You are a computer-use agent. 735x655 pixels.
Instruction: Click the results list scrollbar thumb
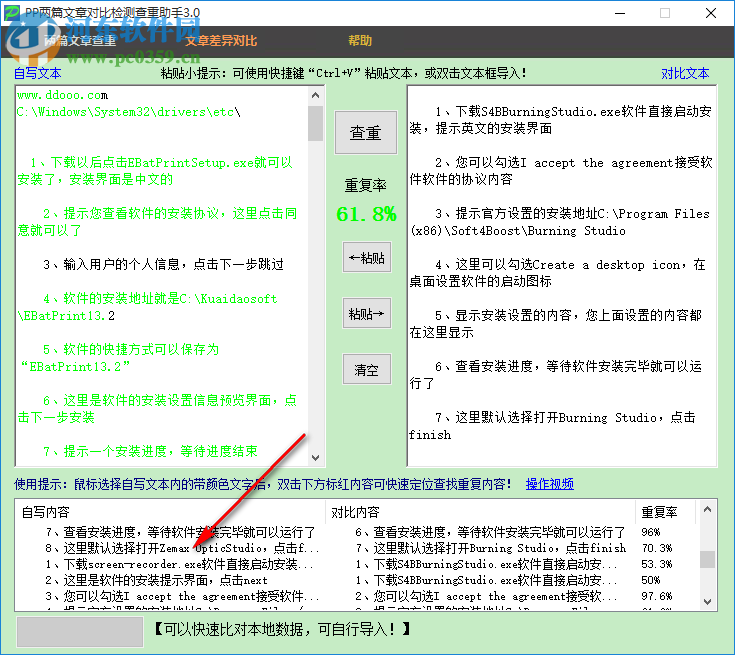point(707,559)
